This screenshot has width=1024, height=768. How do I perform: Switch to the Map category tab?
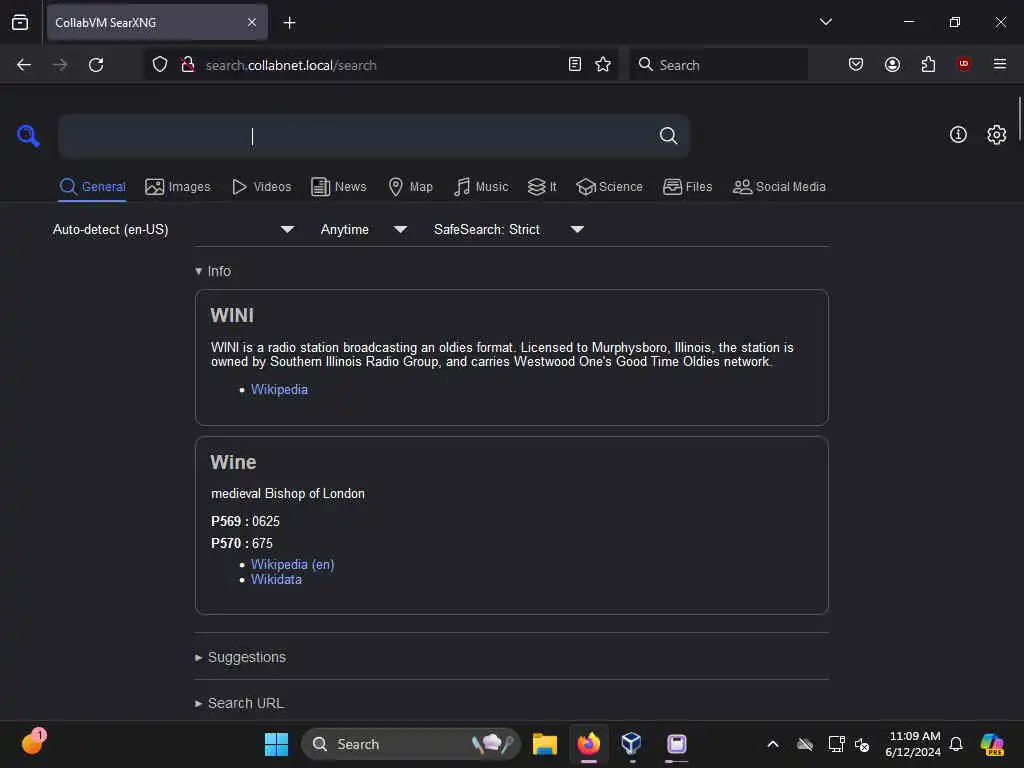[410, 187]
